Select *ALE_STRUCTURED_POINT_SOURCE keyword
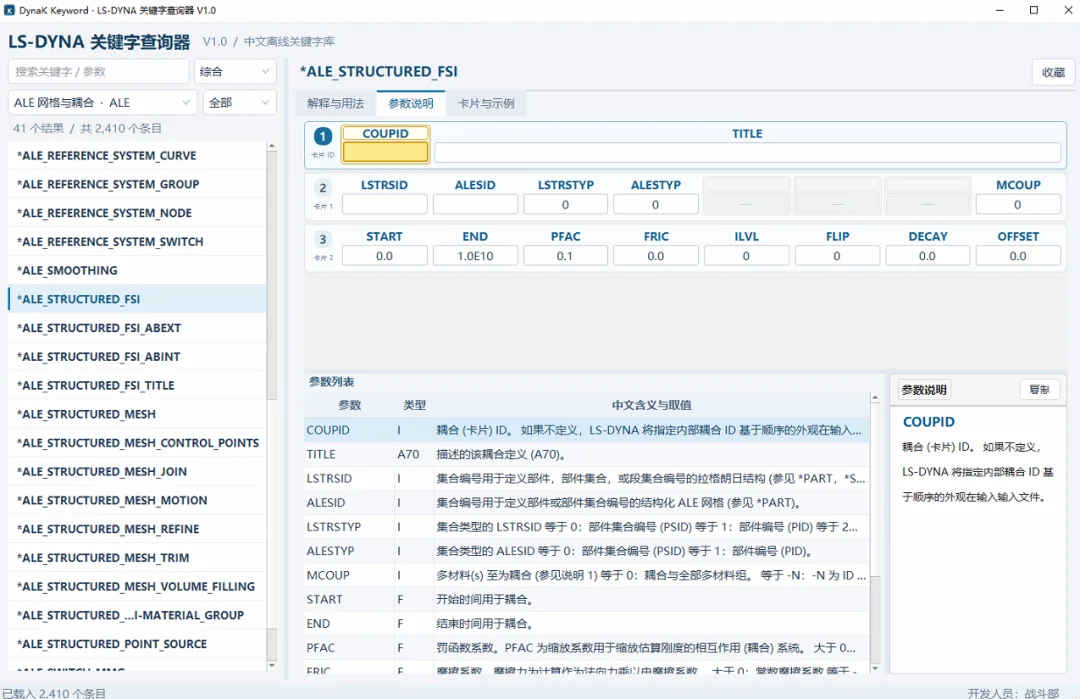 (137, 644)
